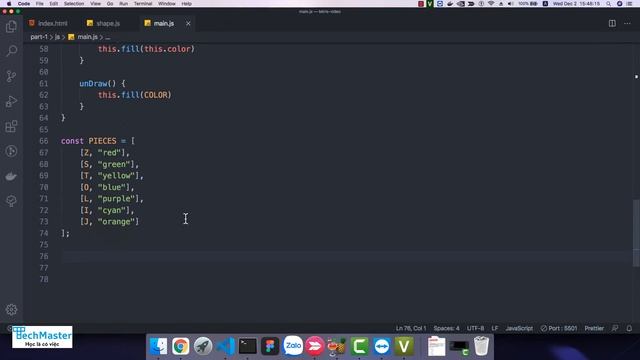Viewport: 640px width, 360px height.
Task: Open the Run and Debug view
Action: point(11,101)
